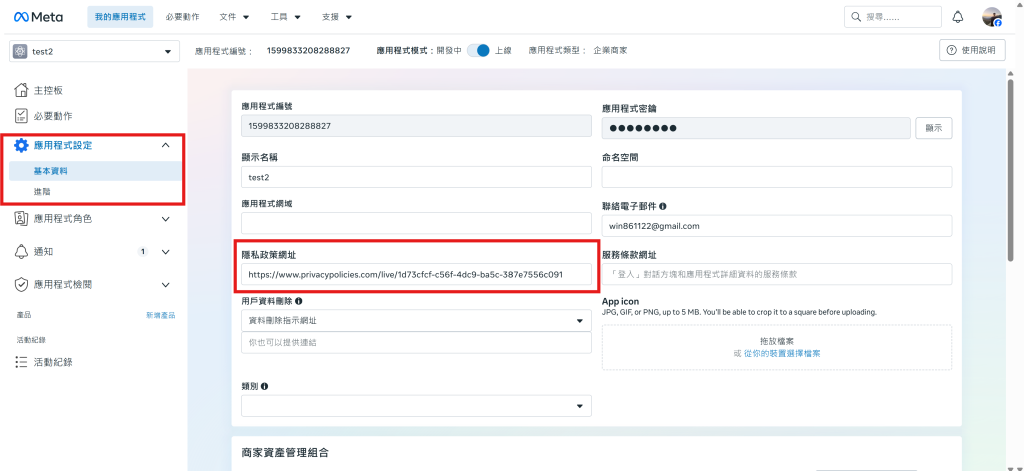Click the 應用程式編號 read-only field

pos(416,125)
